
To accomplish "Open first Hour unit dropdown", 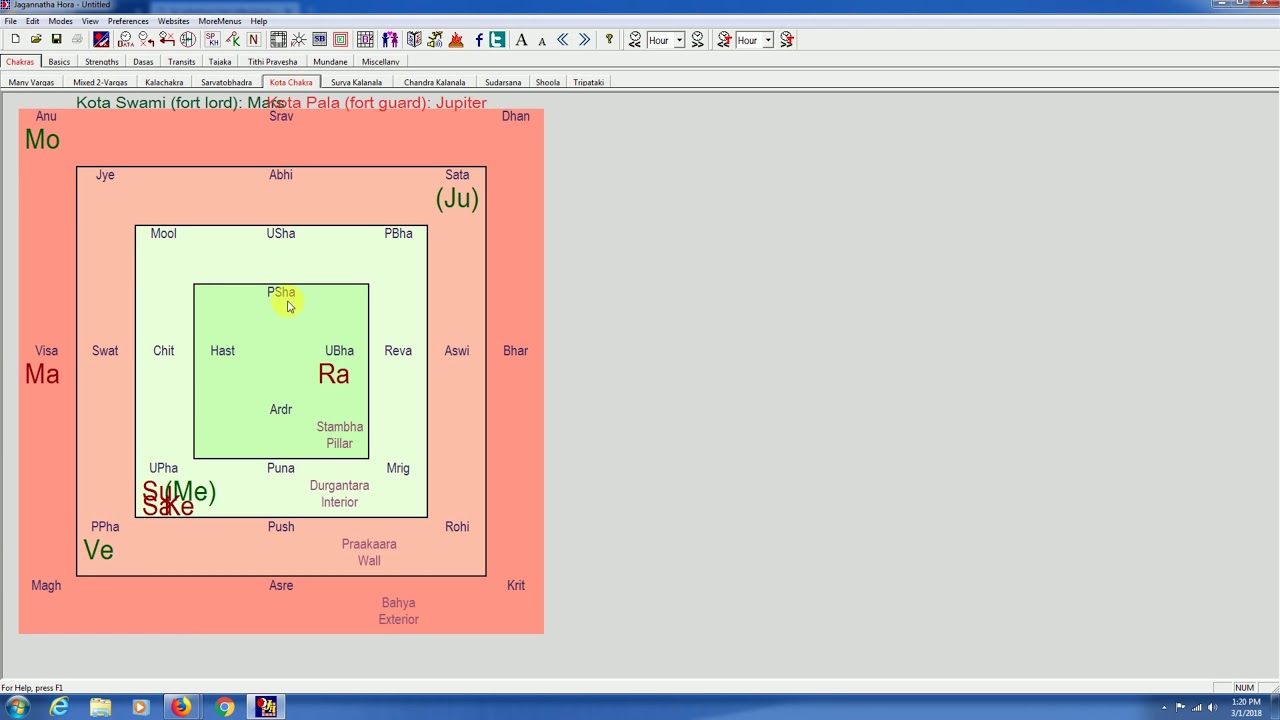I will tap(679, 40).
